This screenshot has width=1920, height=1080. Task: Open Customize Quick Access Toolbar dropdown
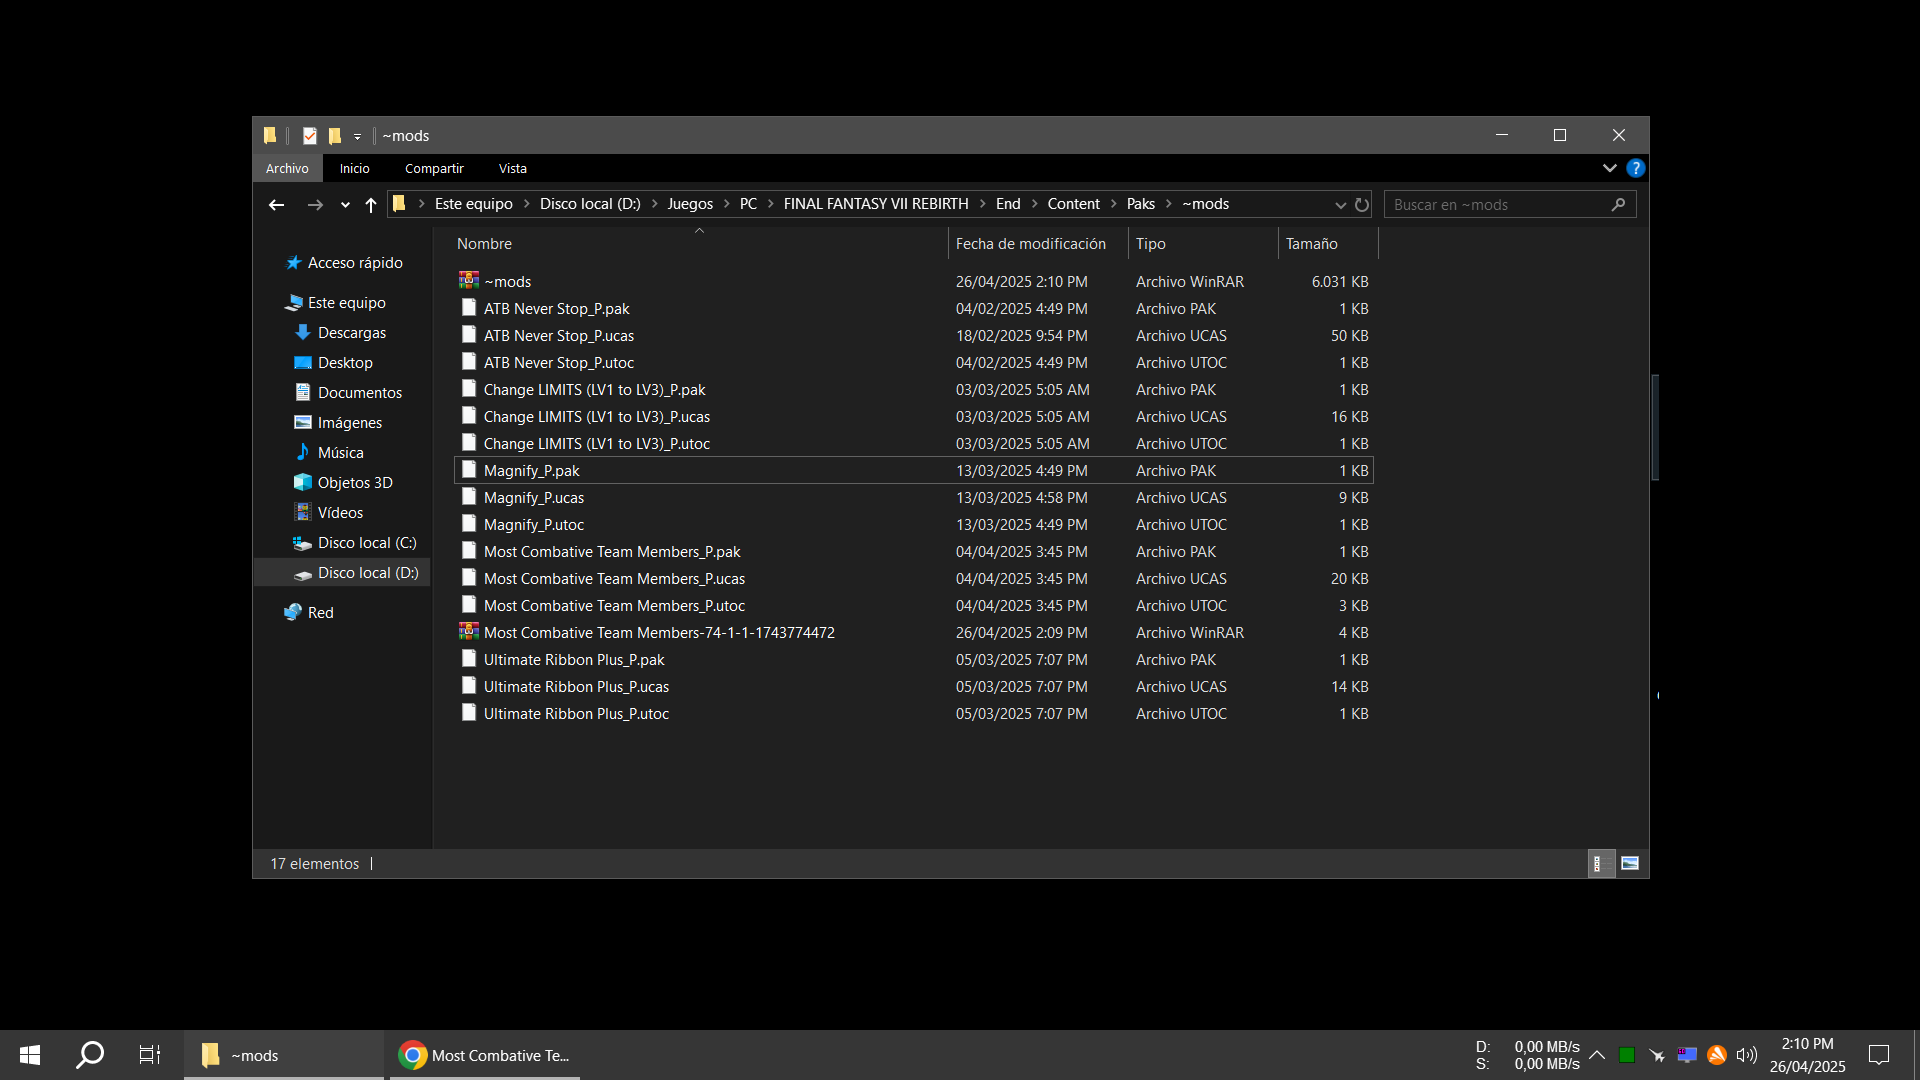(357, 137)
